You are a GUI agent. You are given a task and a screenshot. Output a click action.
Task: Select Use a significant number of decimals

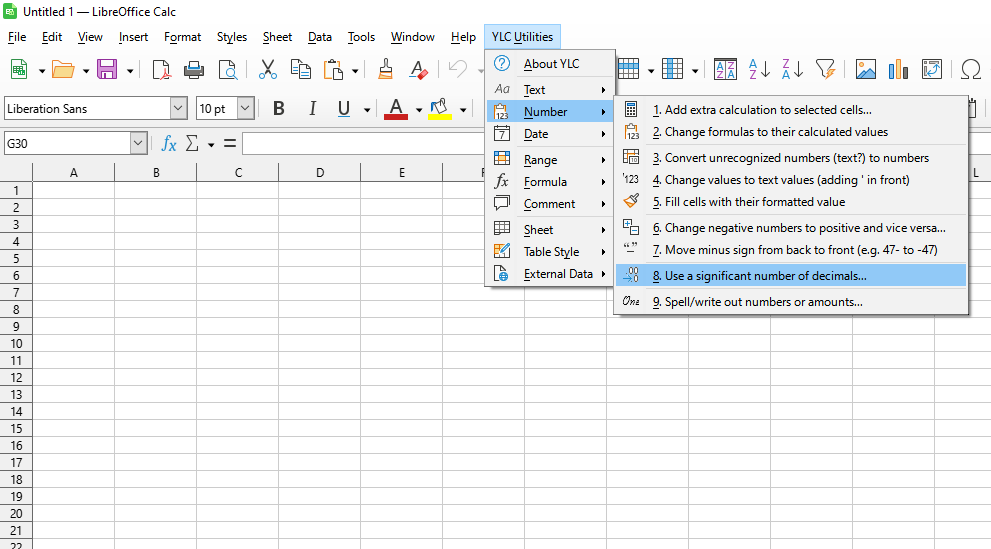tap(765, 276)
